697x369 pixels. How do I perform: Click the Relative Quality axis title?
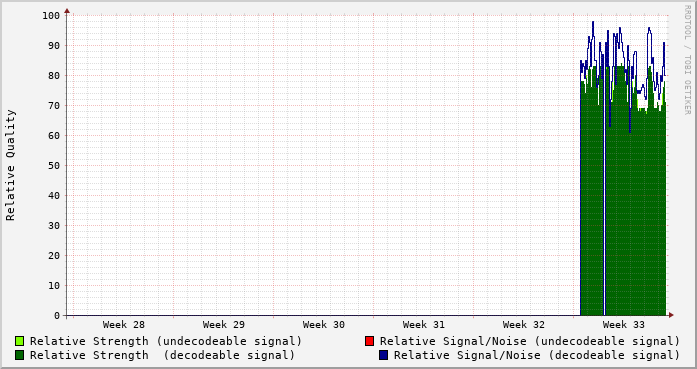point(10,165)
